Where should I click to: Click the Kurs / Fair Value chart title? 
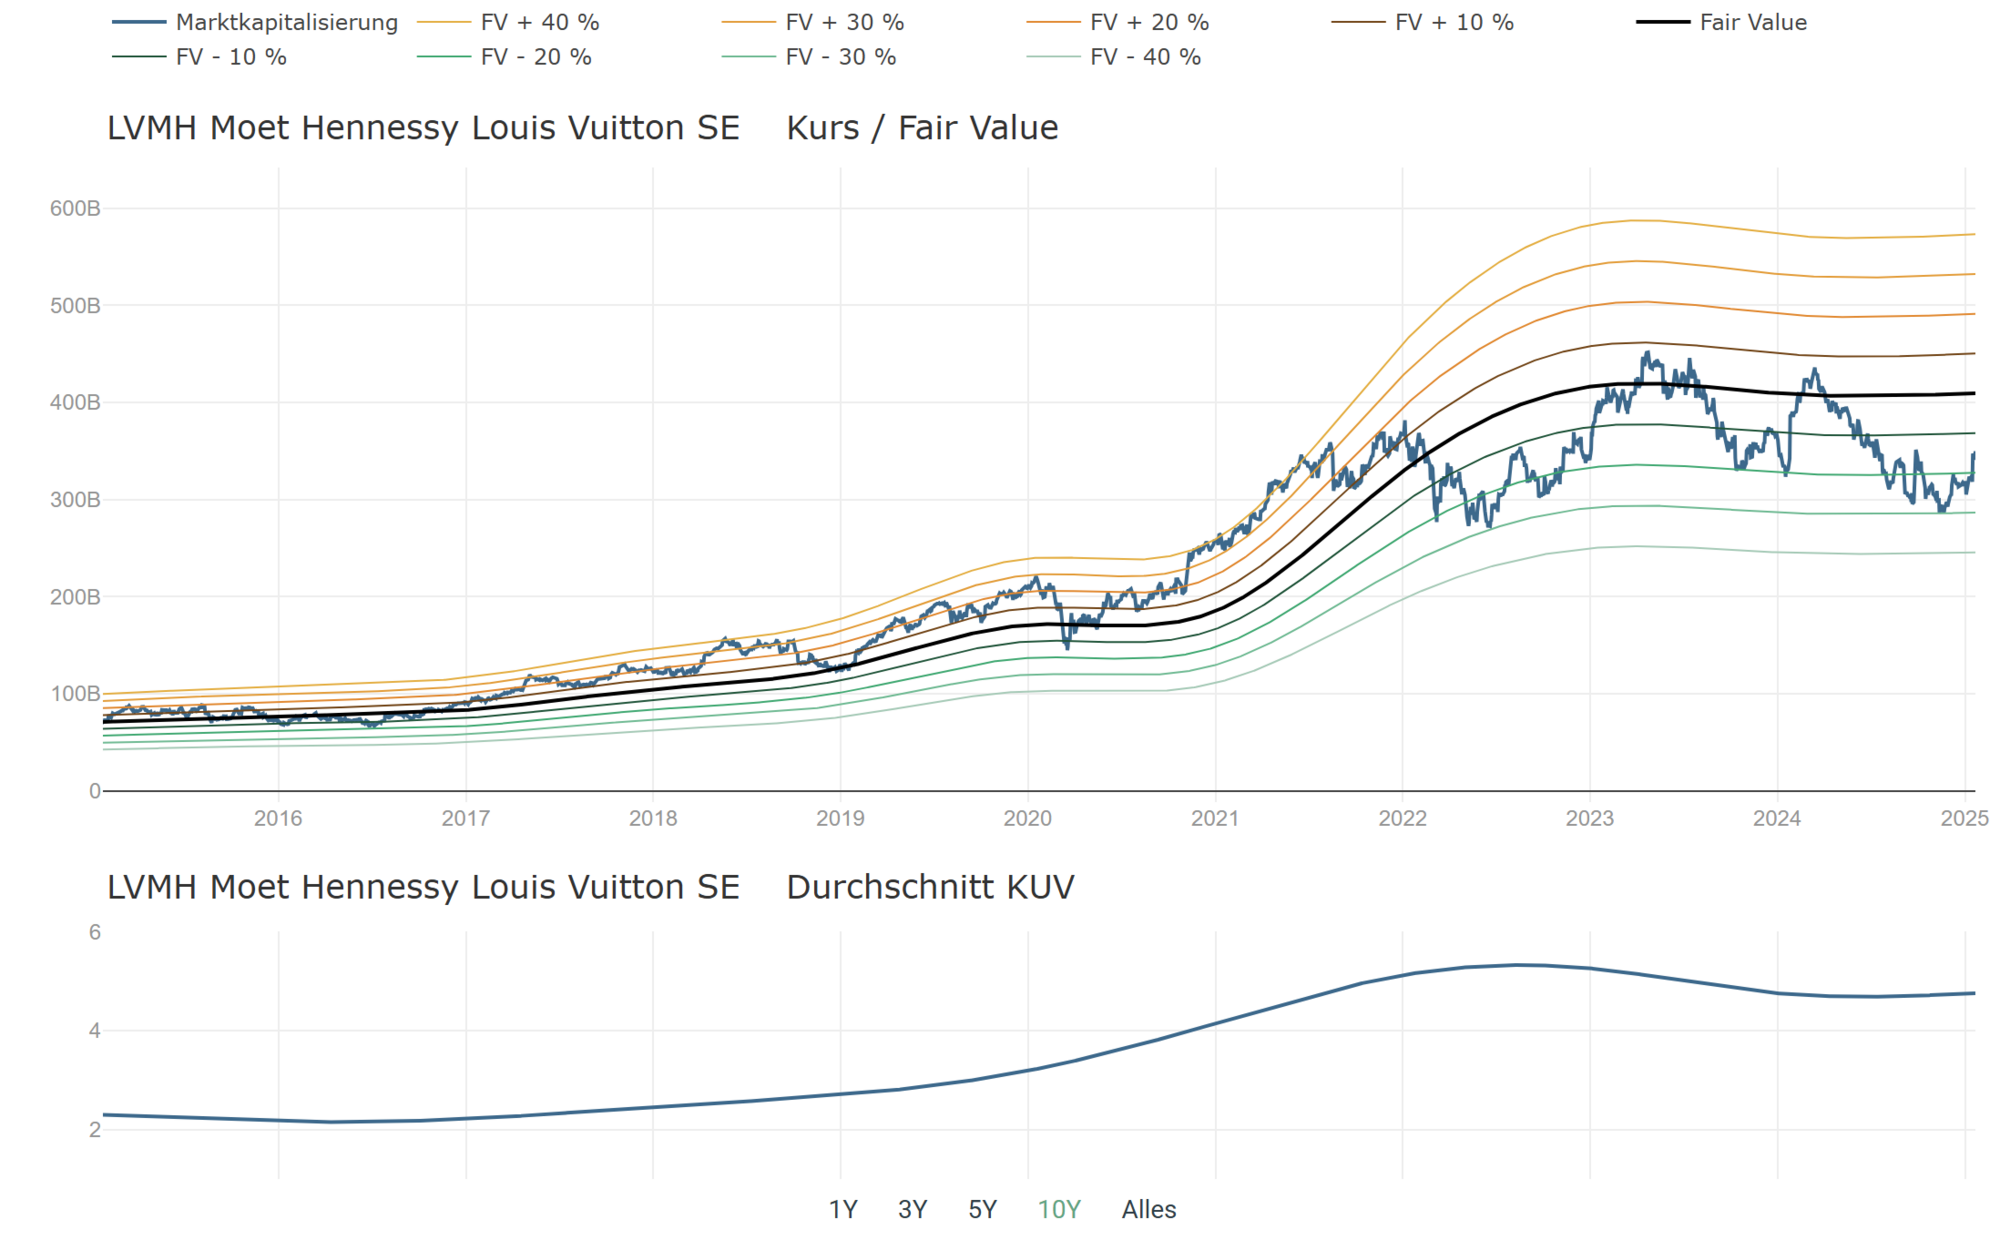coord(922,128)
